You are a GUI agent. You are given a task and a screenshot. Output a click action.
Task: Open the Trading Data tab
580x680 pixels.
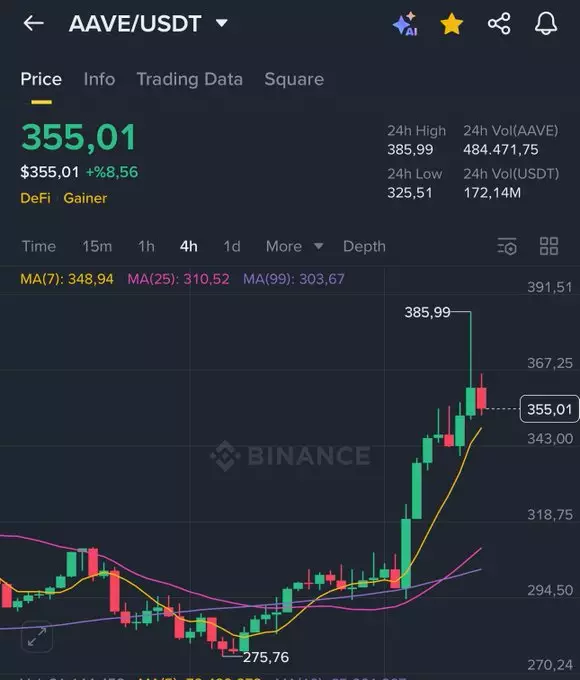point(190,79)
